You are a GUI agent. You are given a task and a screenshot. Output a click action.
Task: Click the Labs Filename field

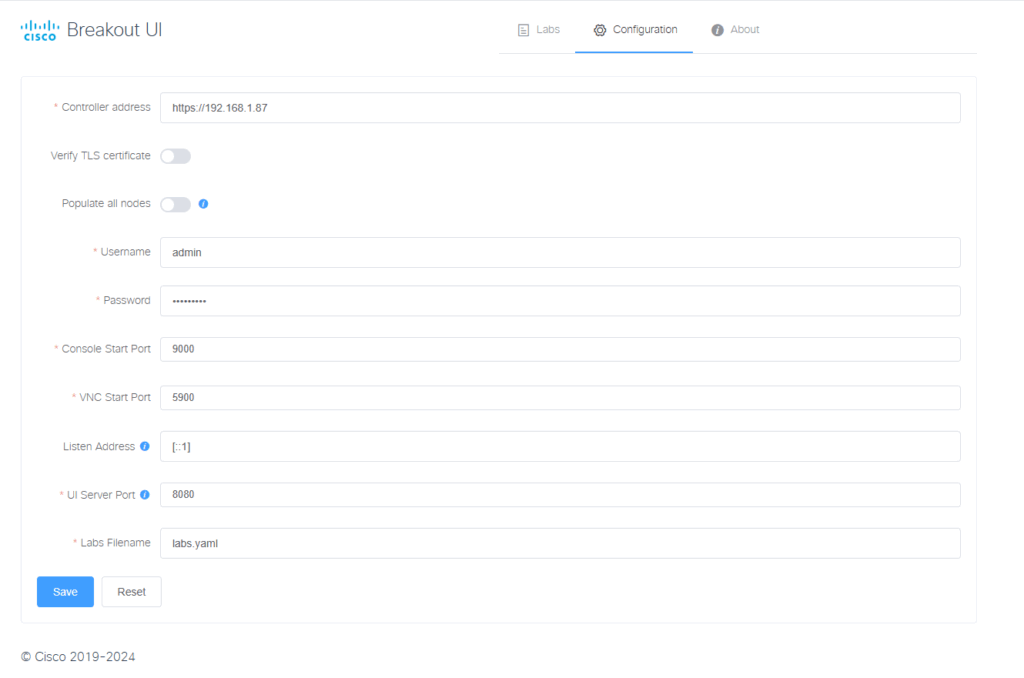560,543
